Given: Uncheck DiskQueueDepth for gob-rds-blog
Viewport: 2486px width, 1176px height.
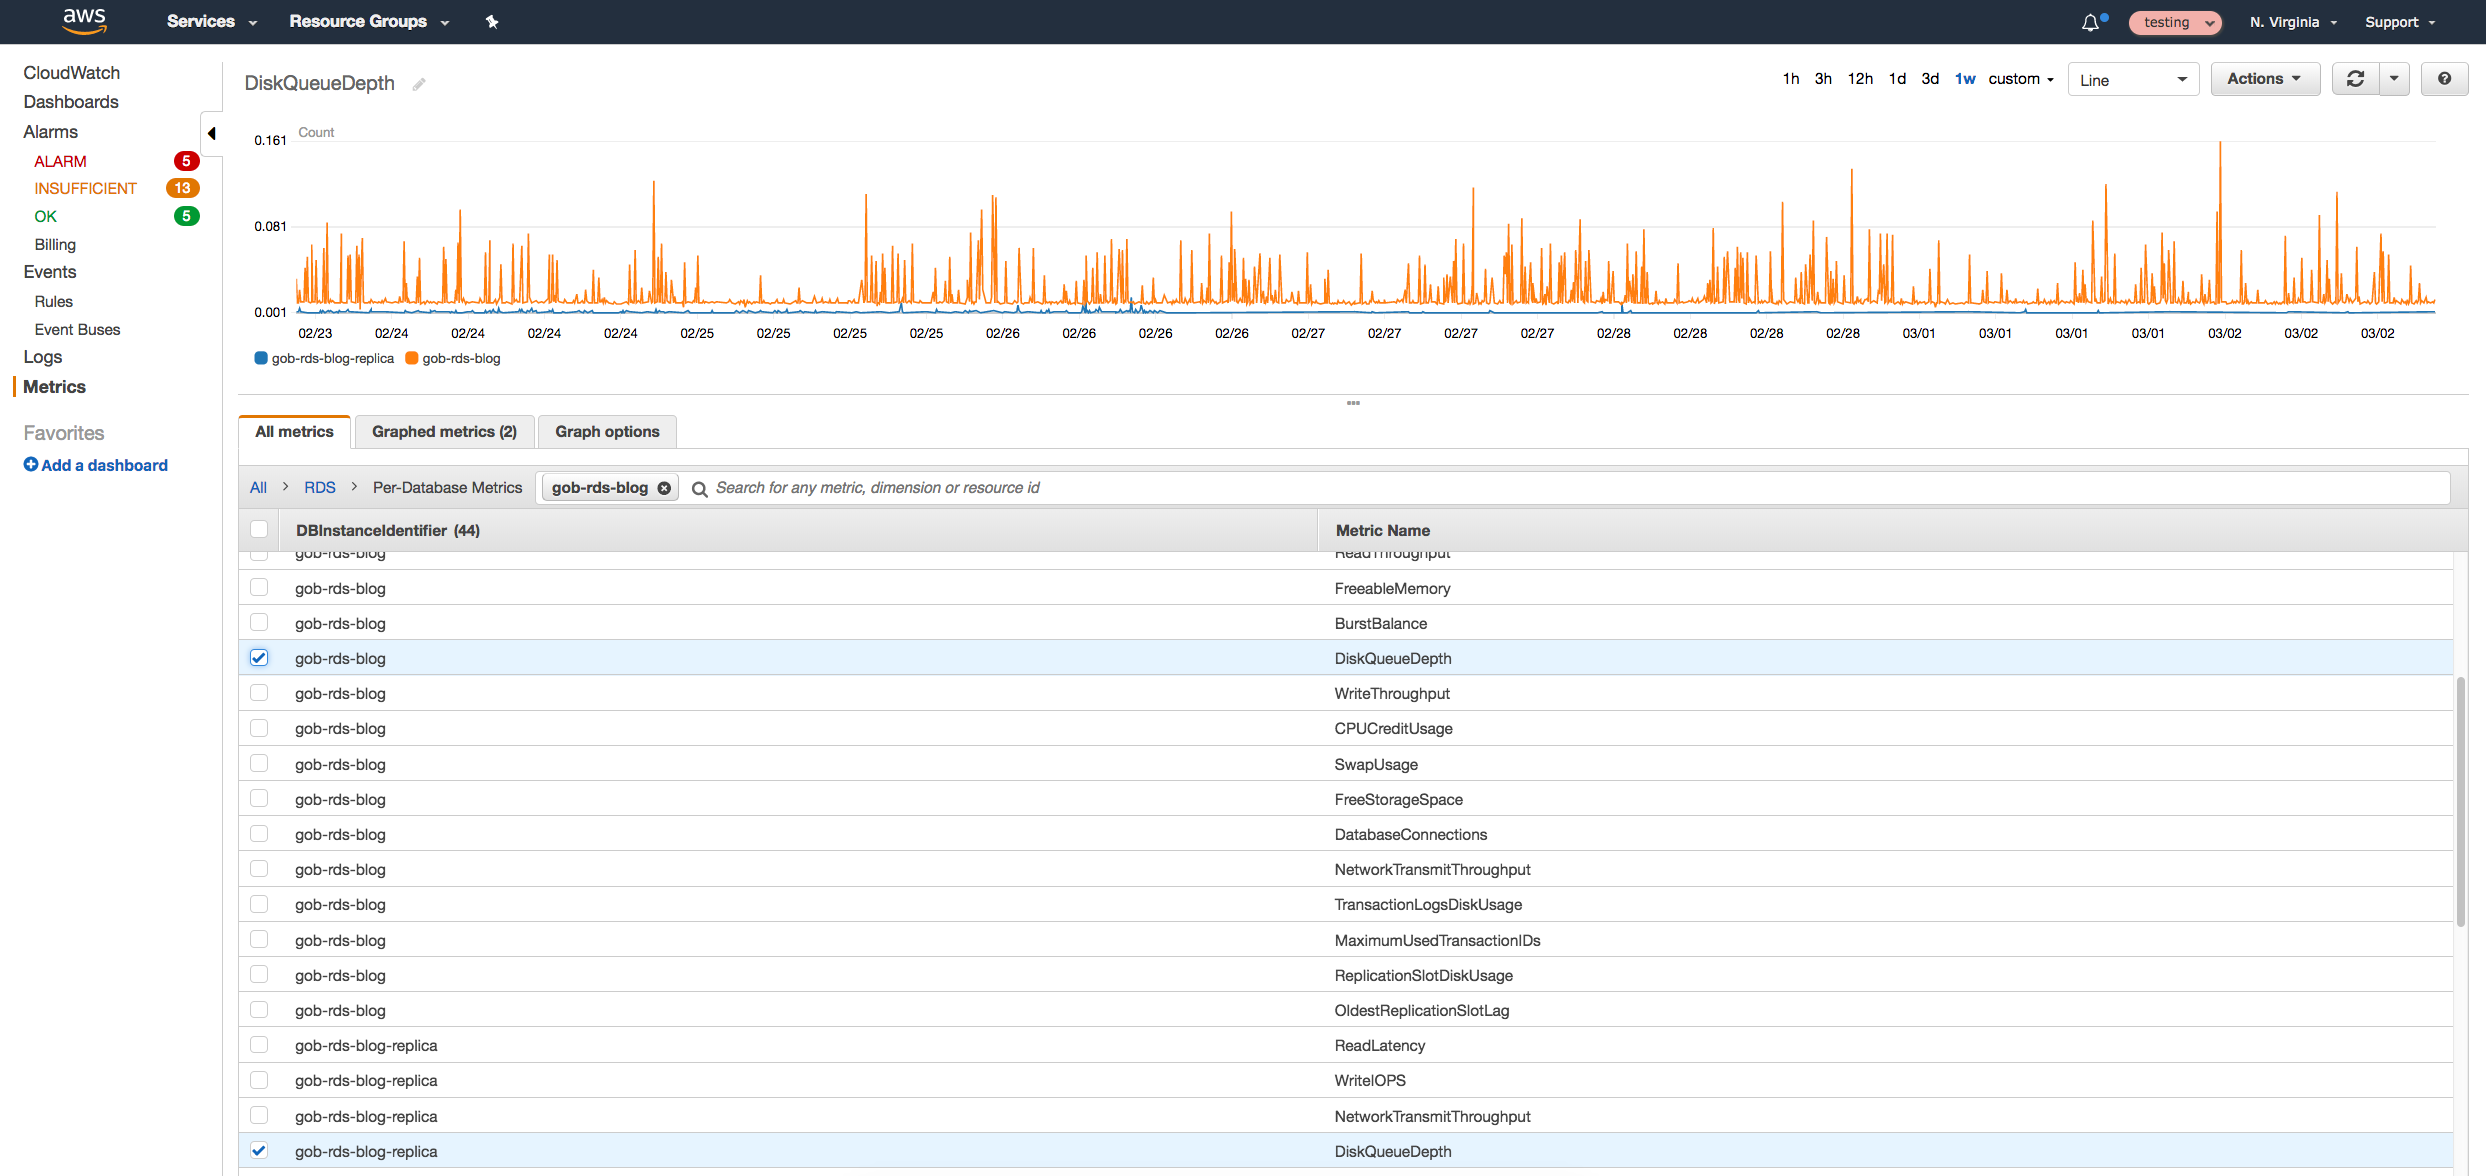Looking at the screenshot, I should [x=259, y=657].
